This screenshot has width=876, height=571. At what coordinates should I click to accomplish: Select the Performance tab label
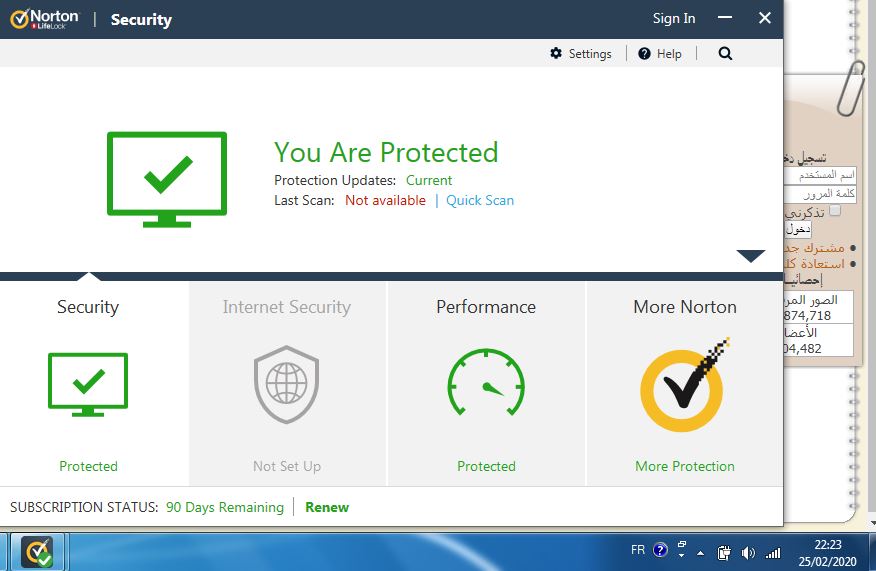(x=486, y=307)
